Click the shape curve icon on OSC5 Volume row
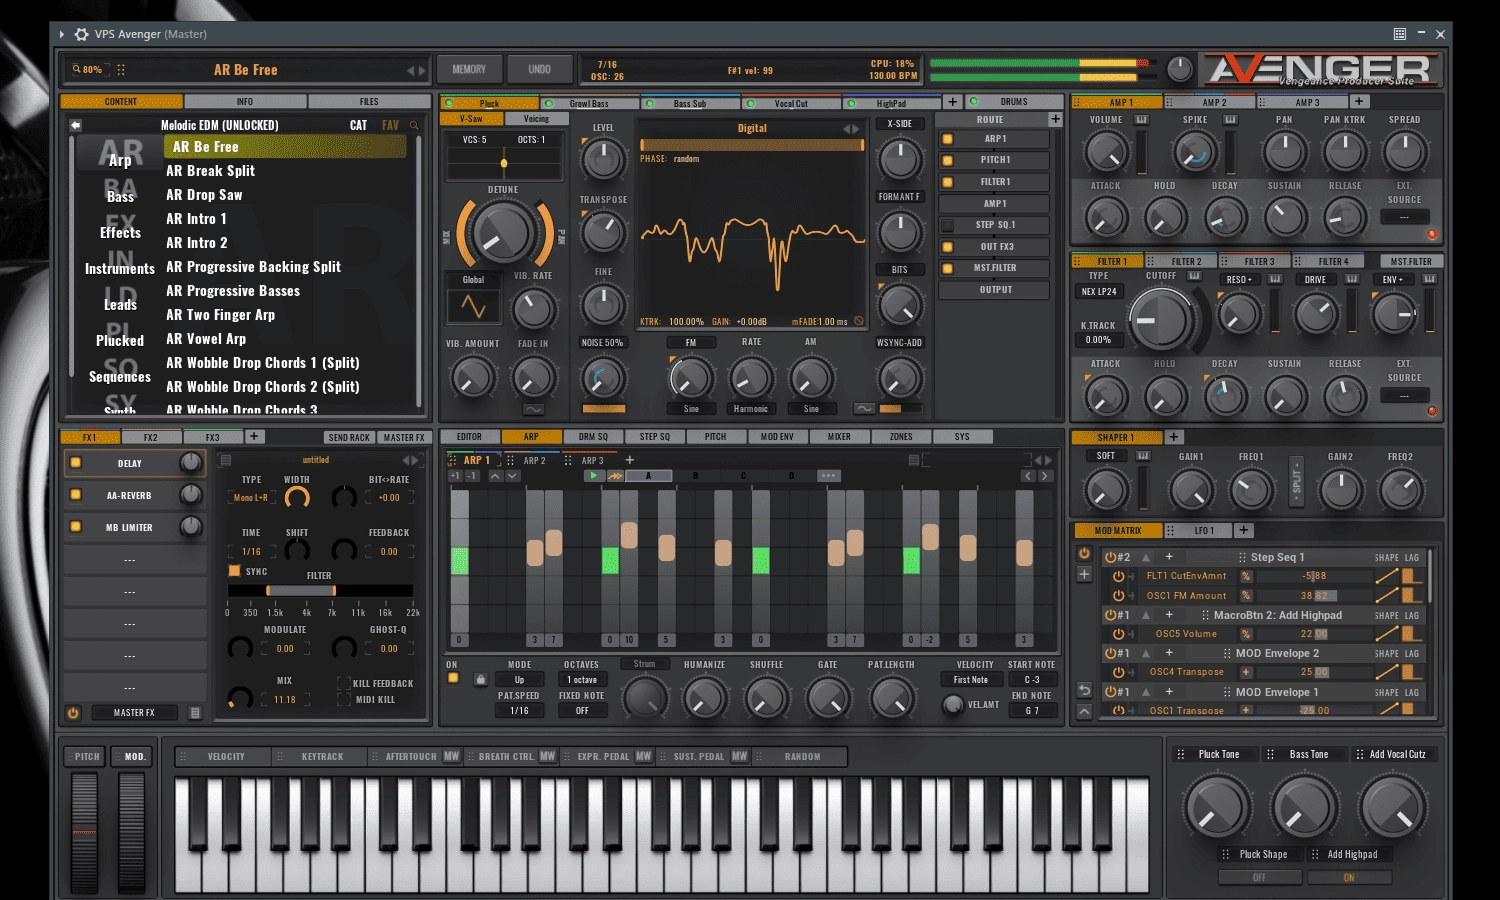Image resolution: width=1500 pixels, height=900 pixels. (1387, 634)
